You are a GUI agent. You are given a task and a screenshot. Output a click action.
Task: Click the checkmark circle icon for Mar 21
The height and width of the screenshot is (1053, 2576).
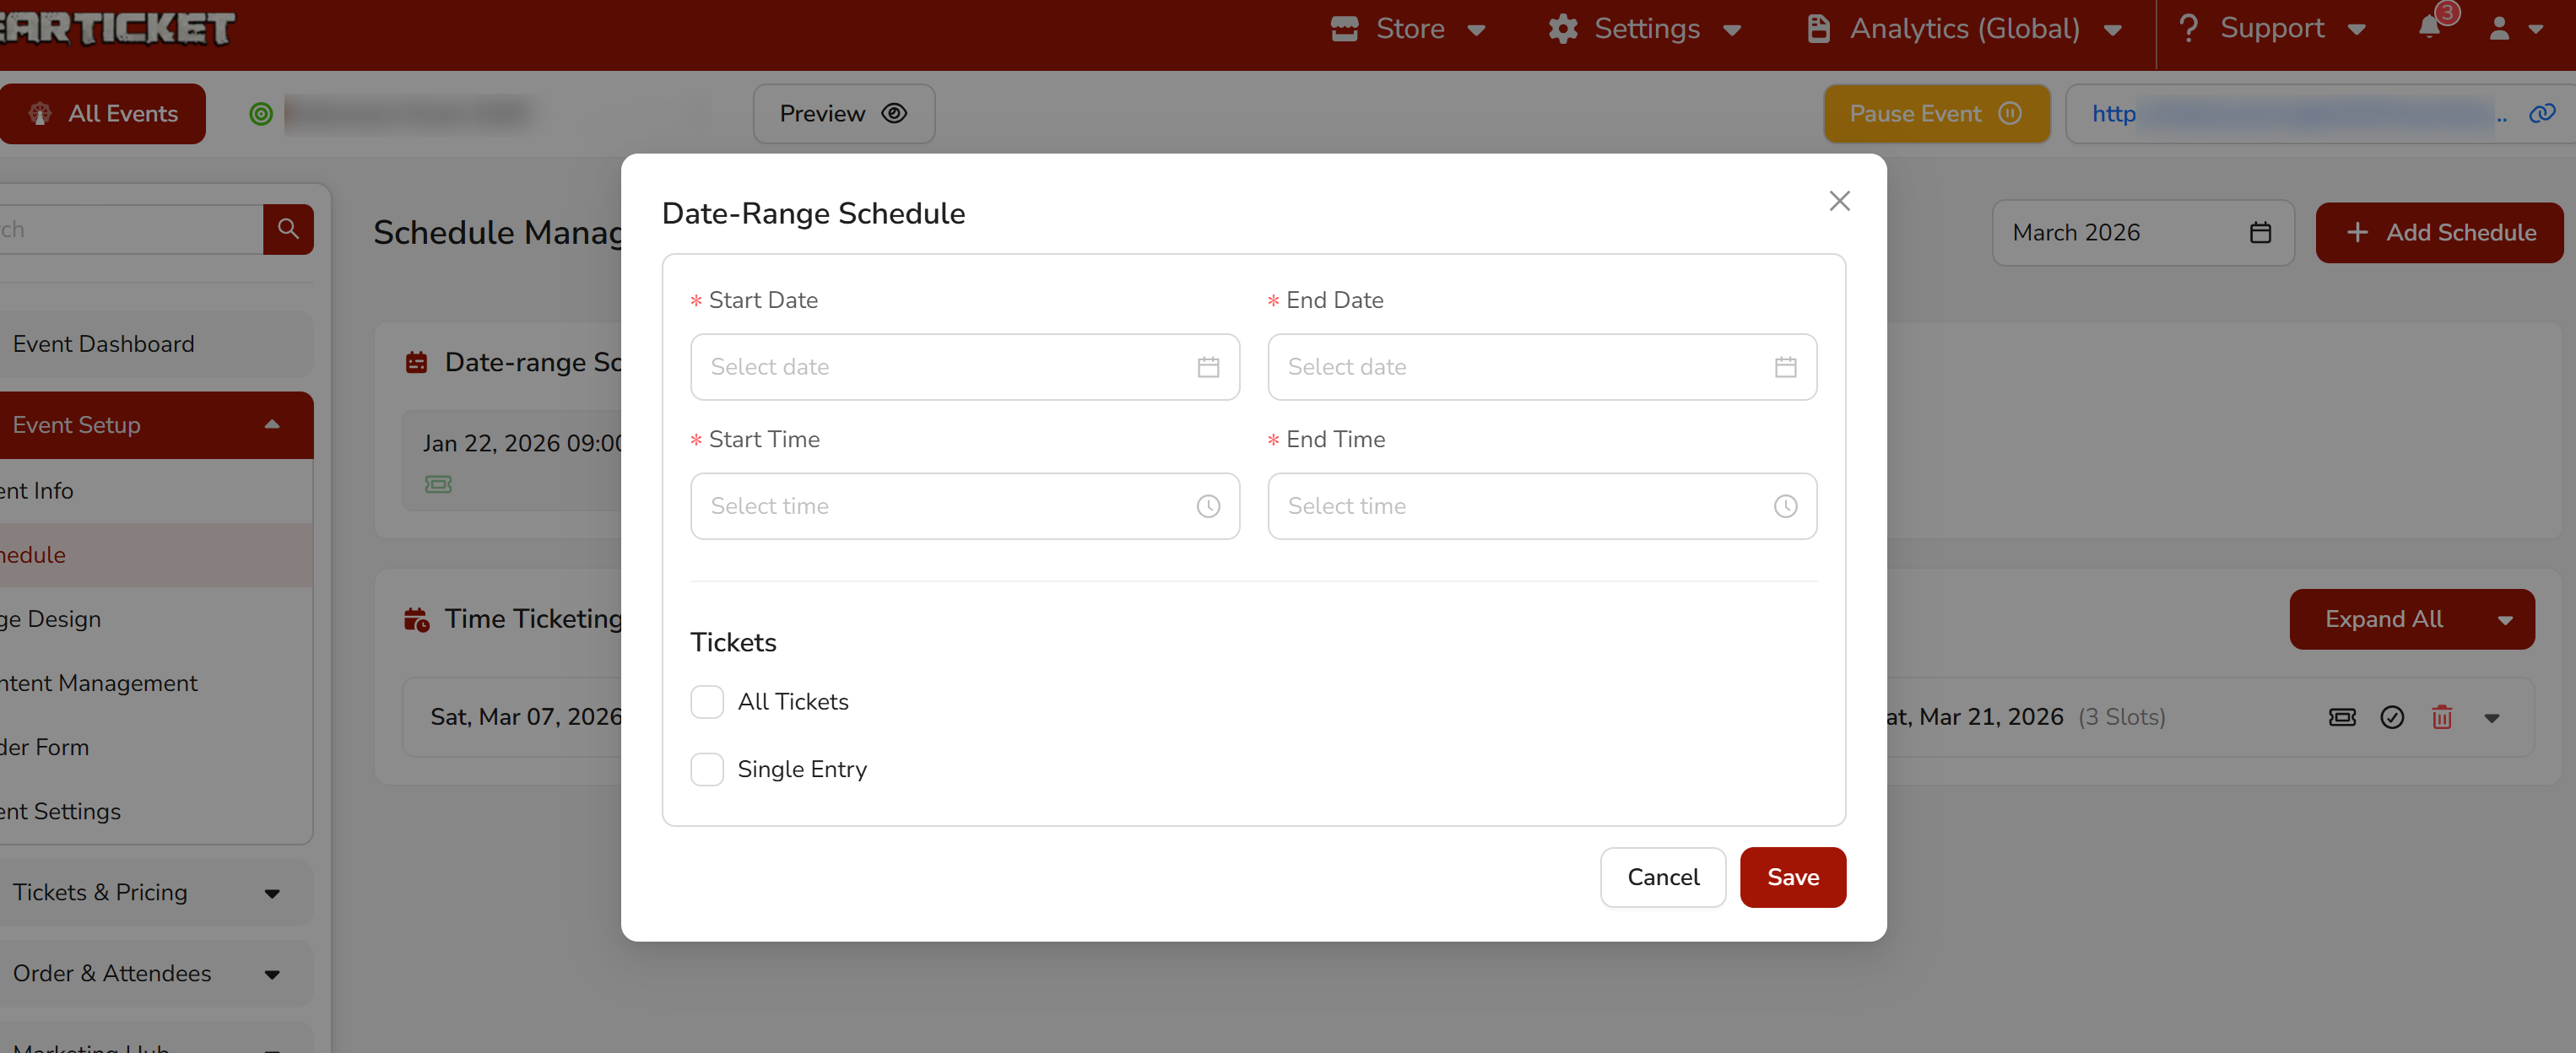pos(2391,717)
